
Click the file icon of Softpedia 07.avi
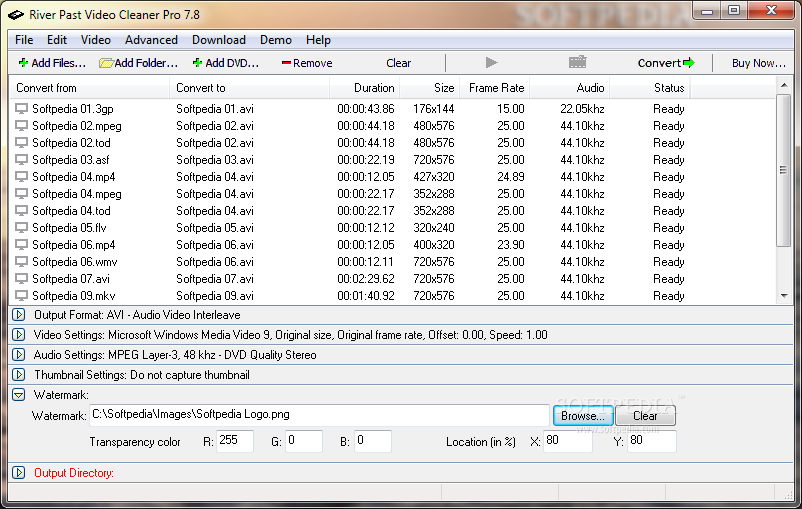tap(21, 279)
